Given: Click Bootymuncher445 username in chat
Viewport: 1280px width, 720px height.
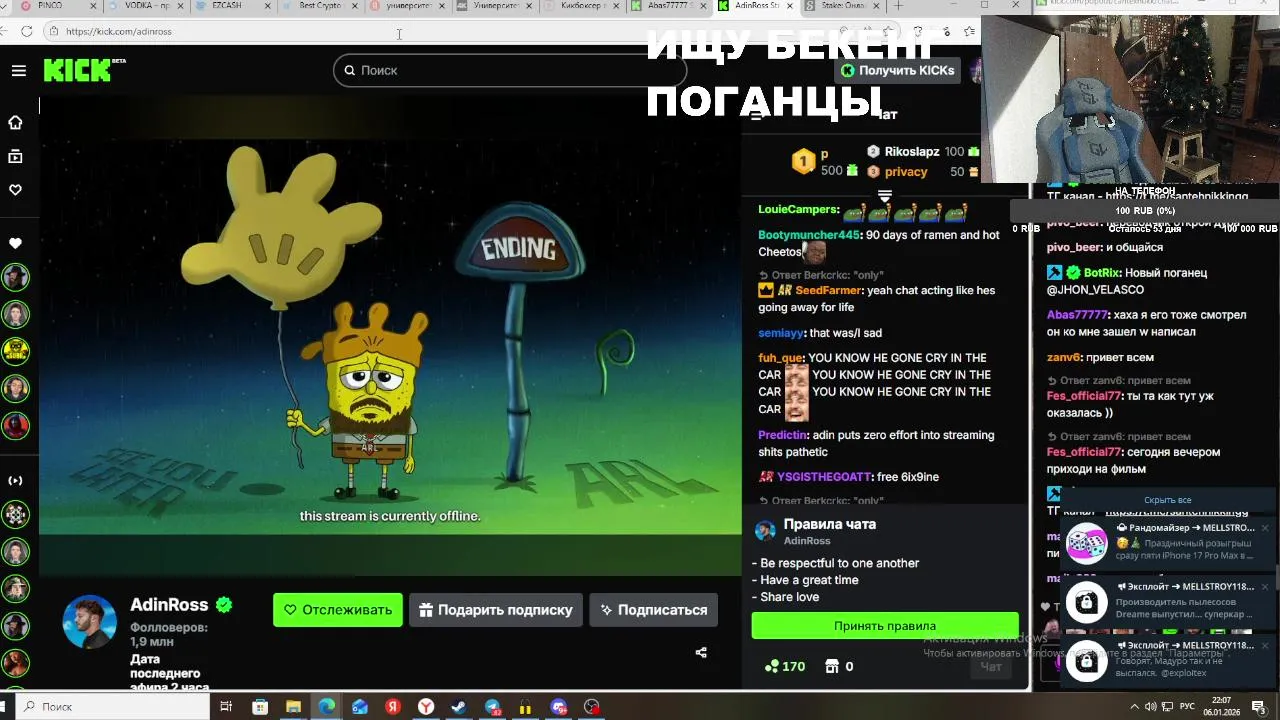Looking at the screenshot, I should click(808, 236).
